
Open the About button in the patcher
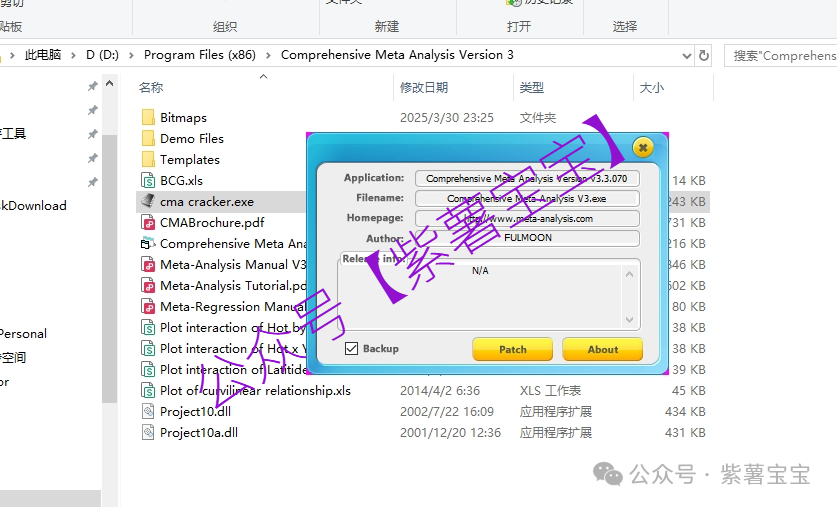tap(602, 350)
